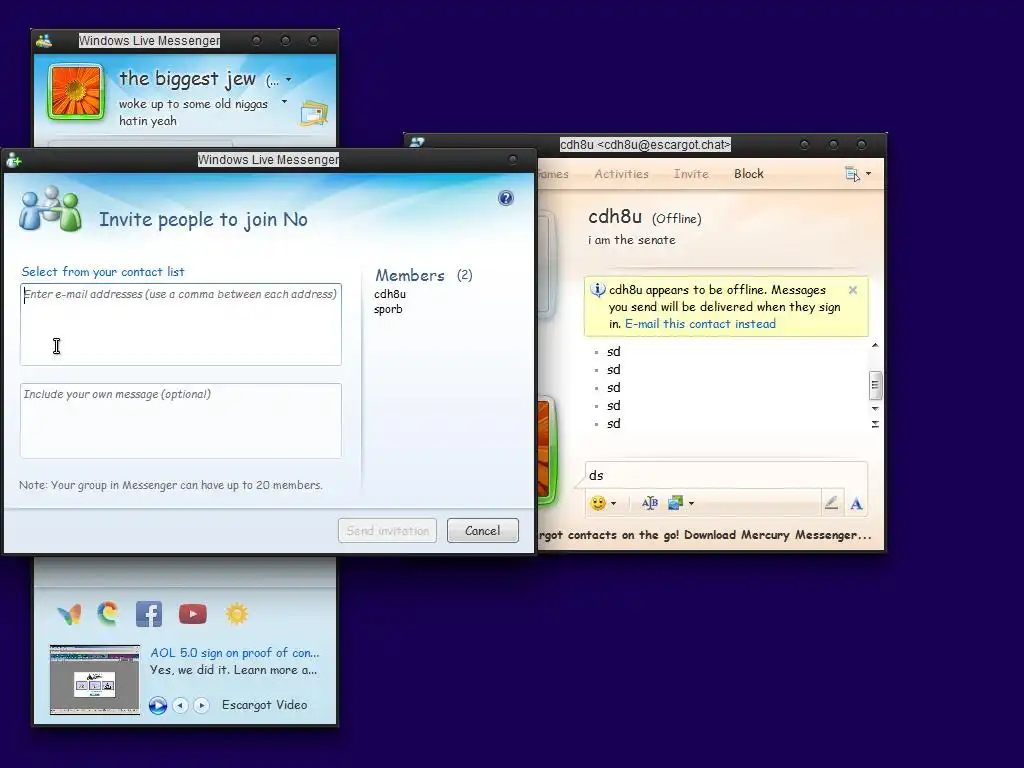The height and width of the screenshot is (768, 1024).
Task: Click the sun weather icon
Action: click(x=236, y=614)
